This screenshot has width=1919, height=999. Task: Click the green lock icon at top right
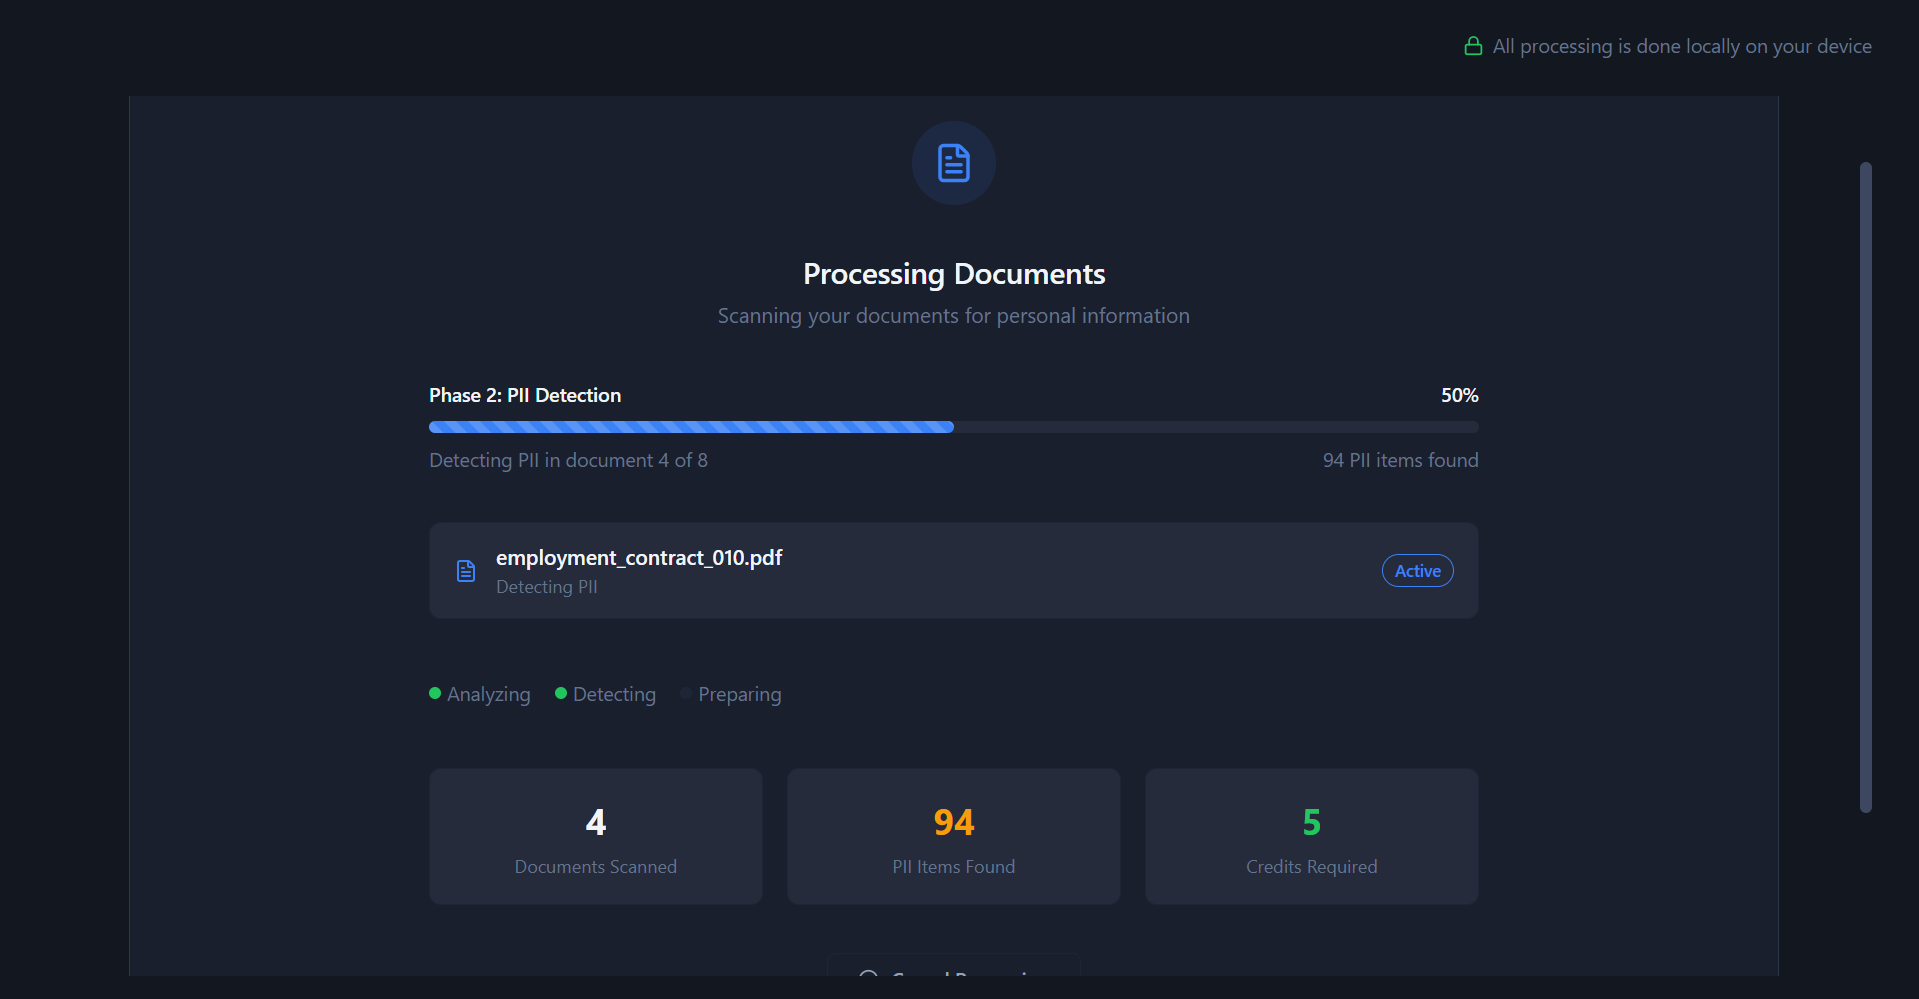[x=1472, y=46]
